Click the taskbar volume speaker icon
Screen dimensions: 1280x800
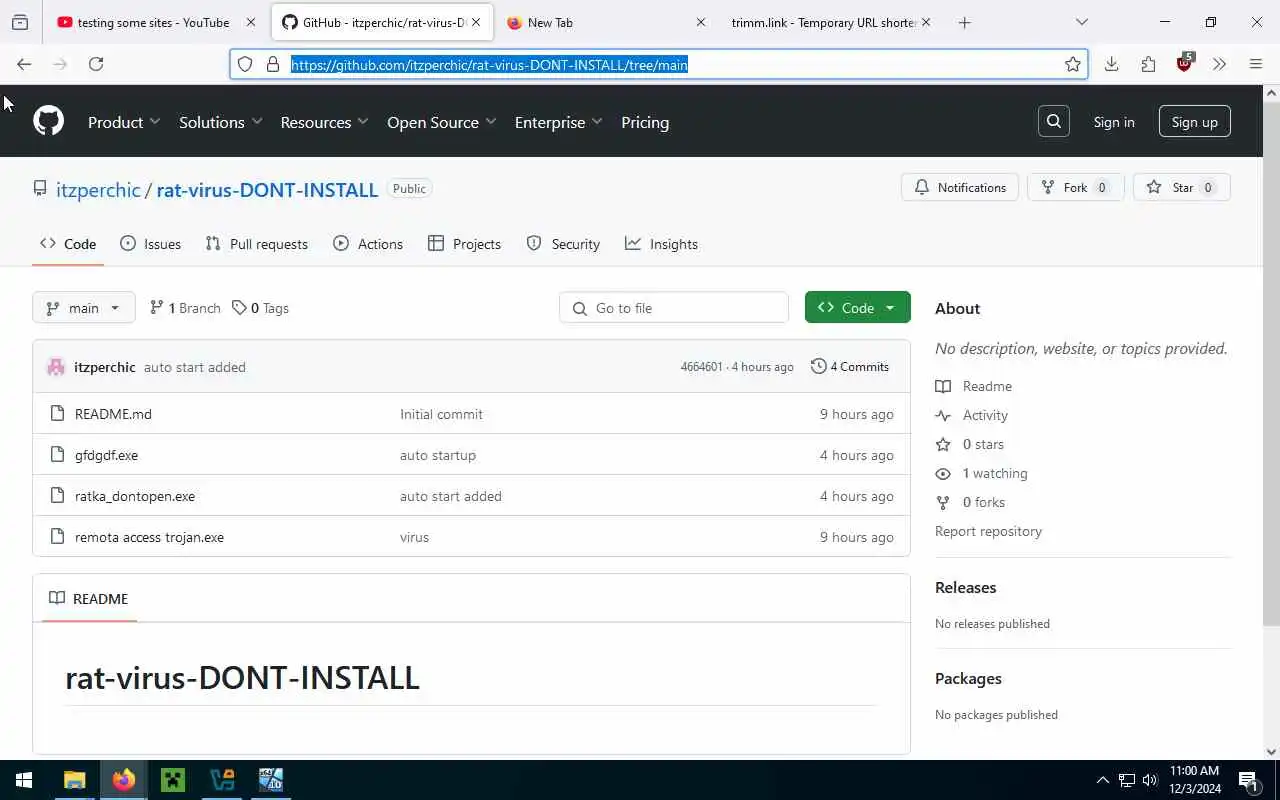[1150, 780]
